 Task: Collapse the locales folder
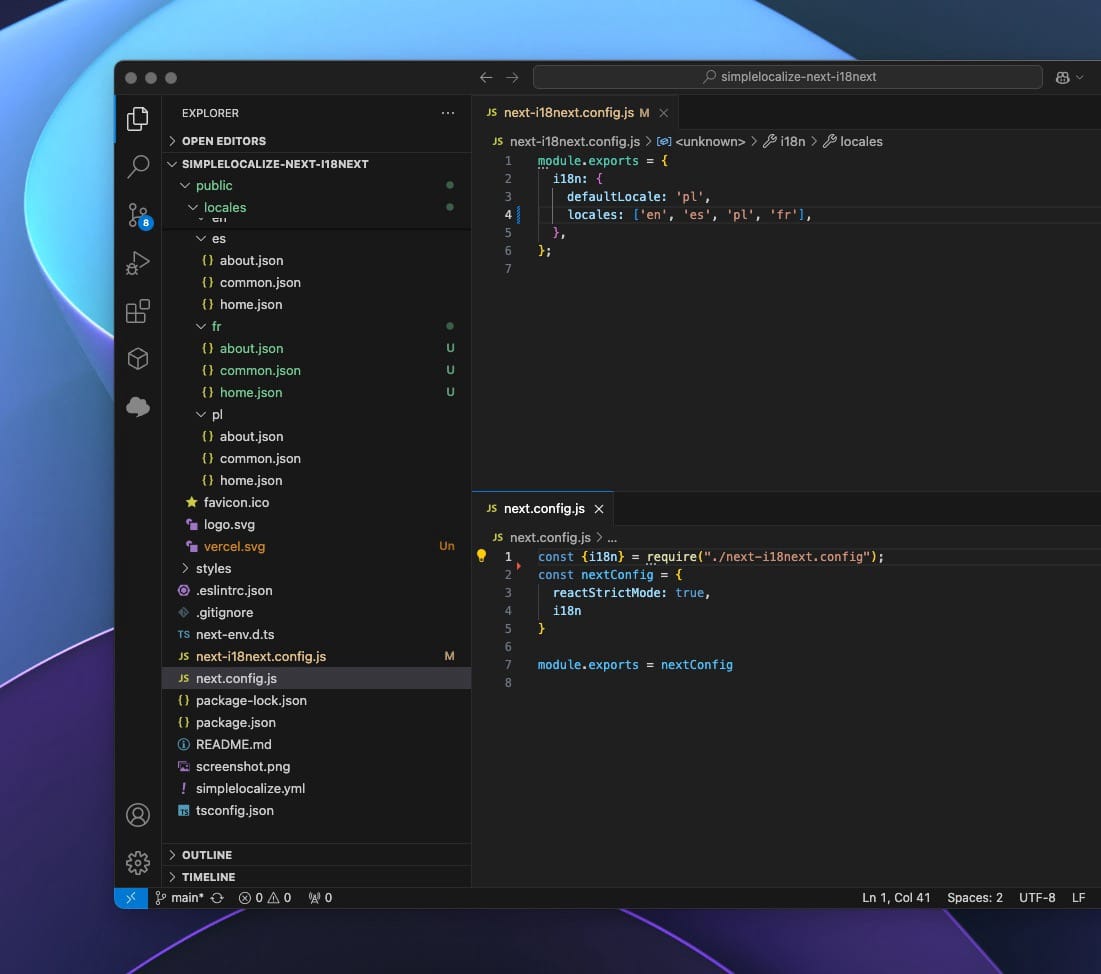coord(225,207)
